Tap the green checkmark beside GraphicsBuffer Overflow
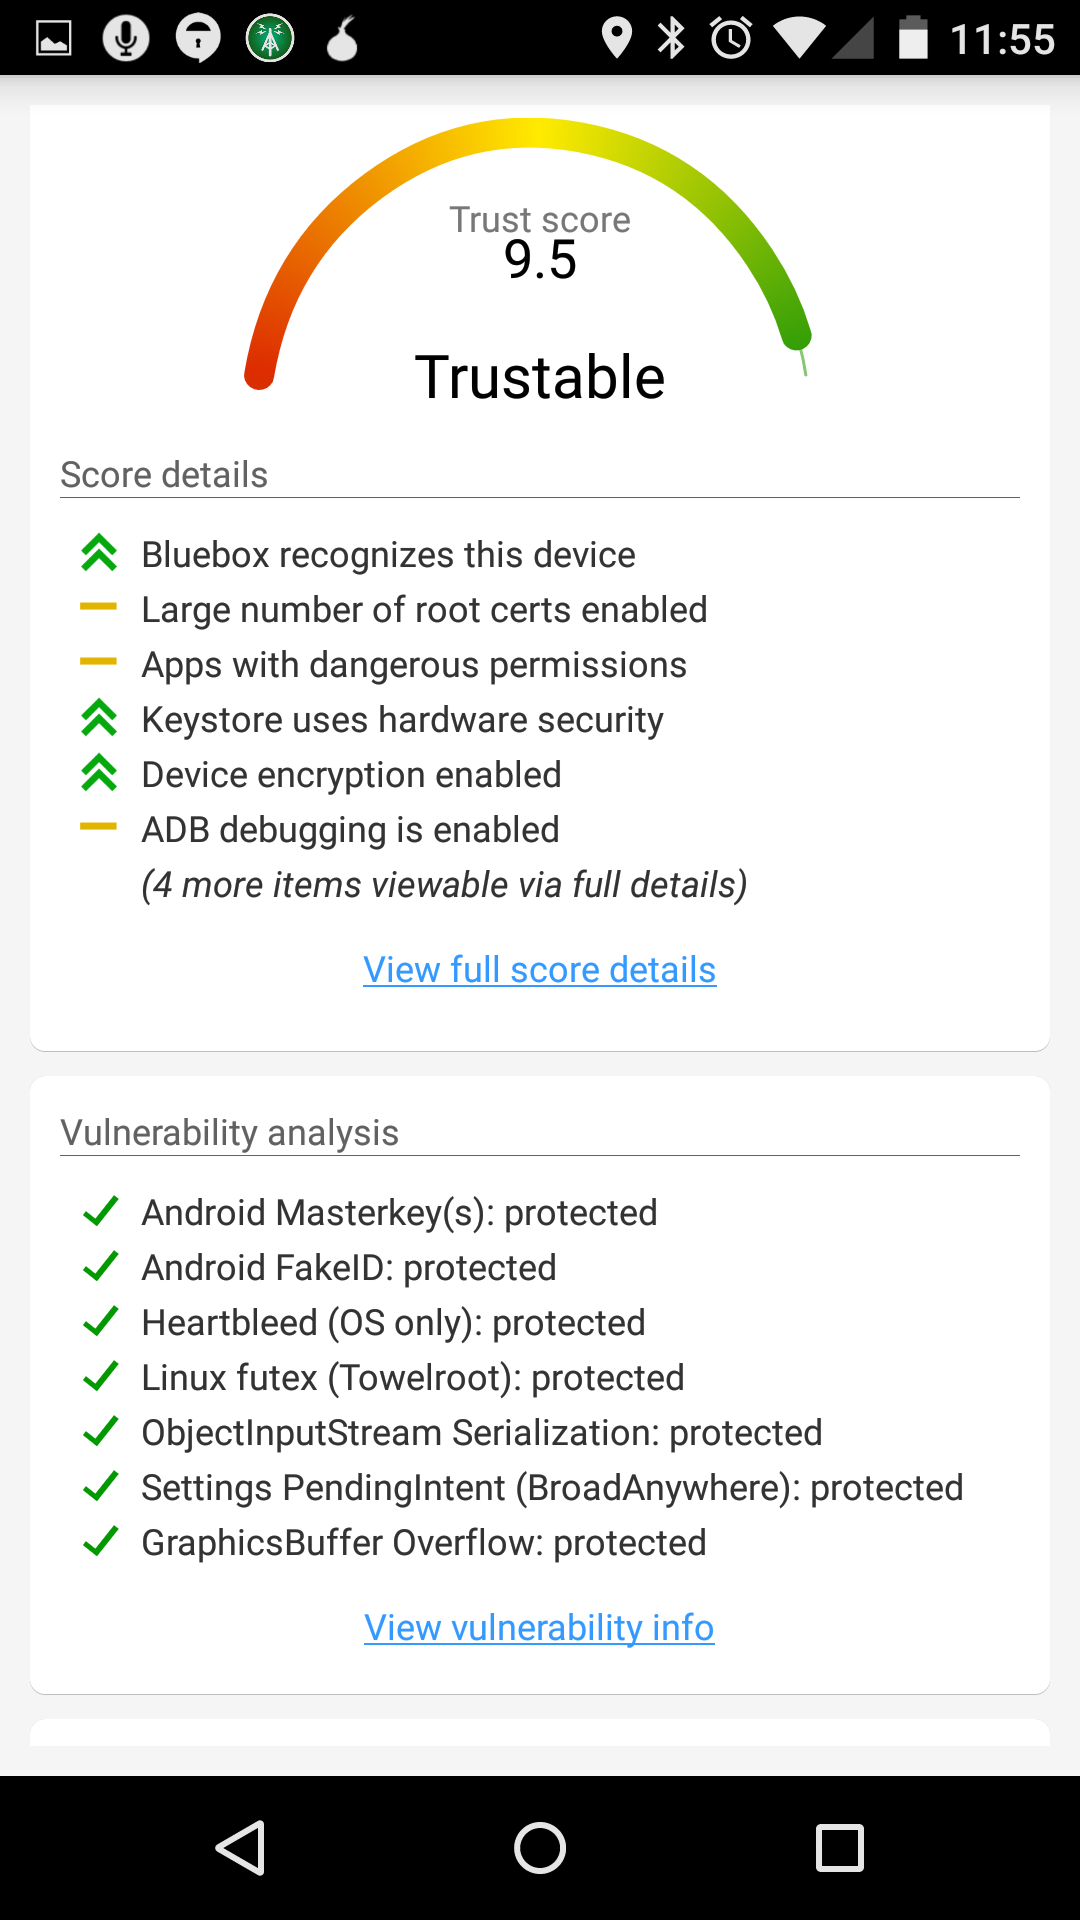 tap(101, 1542)
